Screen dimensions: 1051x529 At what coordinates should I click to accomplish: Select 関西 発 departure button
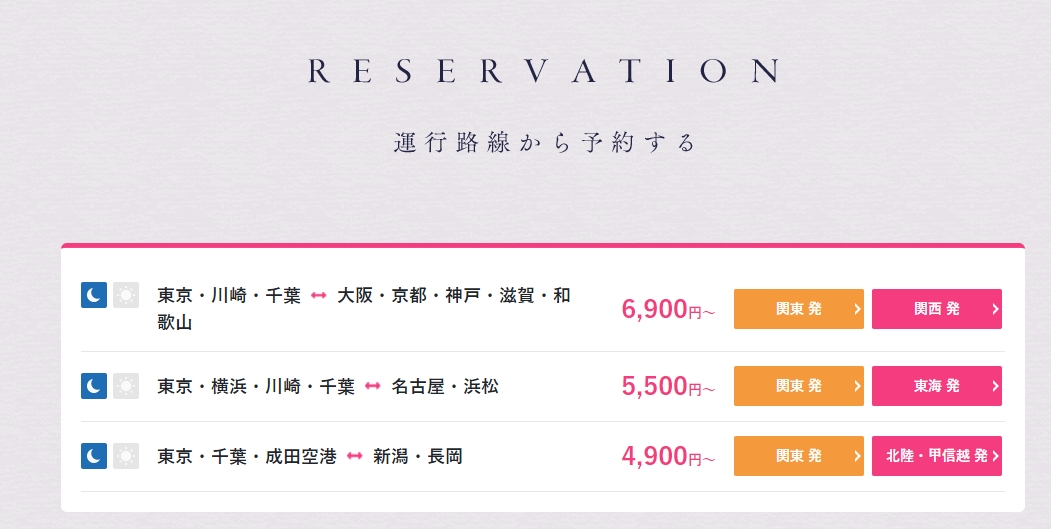(936, 309)
